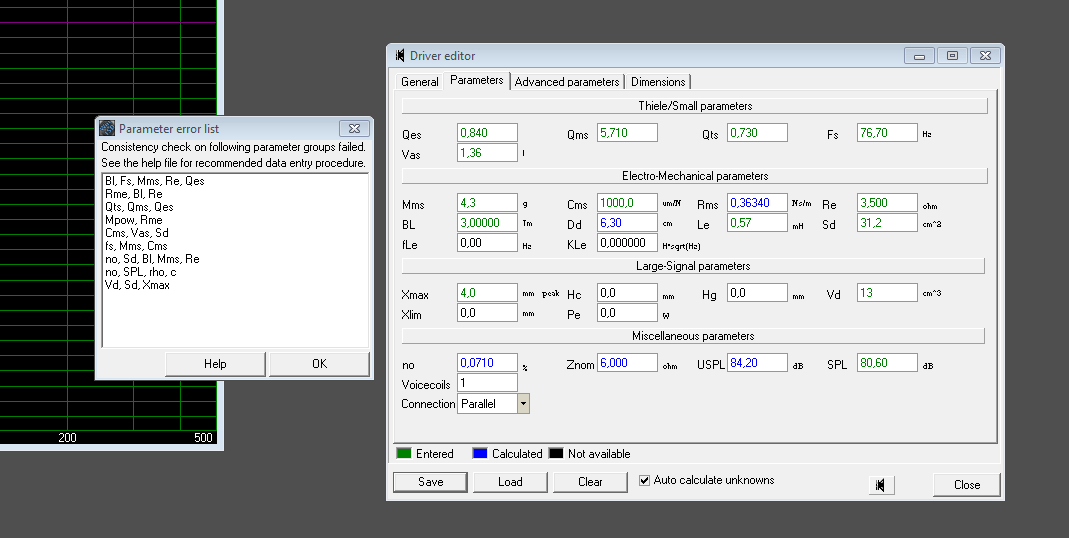Open the Connection dropdown
The image size is (1069, 538).
523,404
